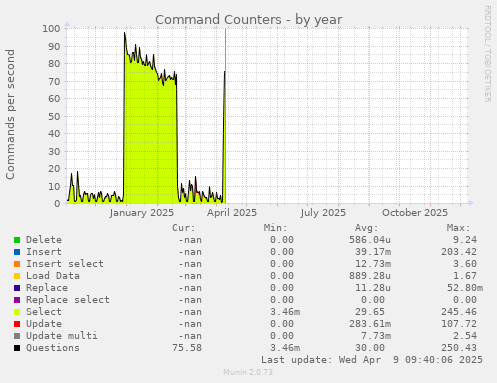Image resolution: width=497 pixels, height=383 pixels.
Task: Click the 'Max:' column header
Action: coord(458,228)
